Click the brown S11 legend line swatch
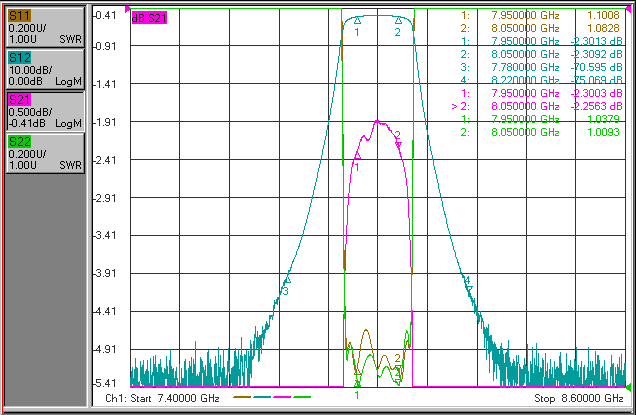 click(x=242, y=397)
